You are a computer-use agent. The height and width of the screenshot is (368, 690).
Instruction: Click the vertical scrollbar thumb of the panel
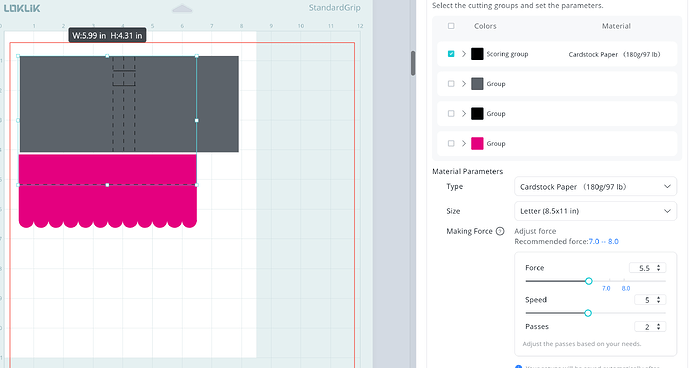coord(413,63)
